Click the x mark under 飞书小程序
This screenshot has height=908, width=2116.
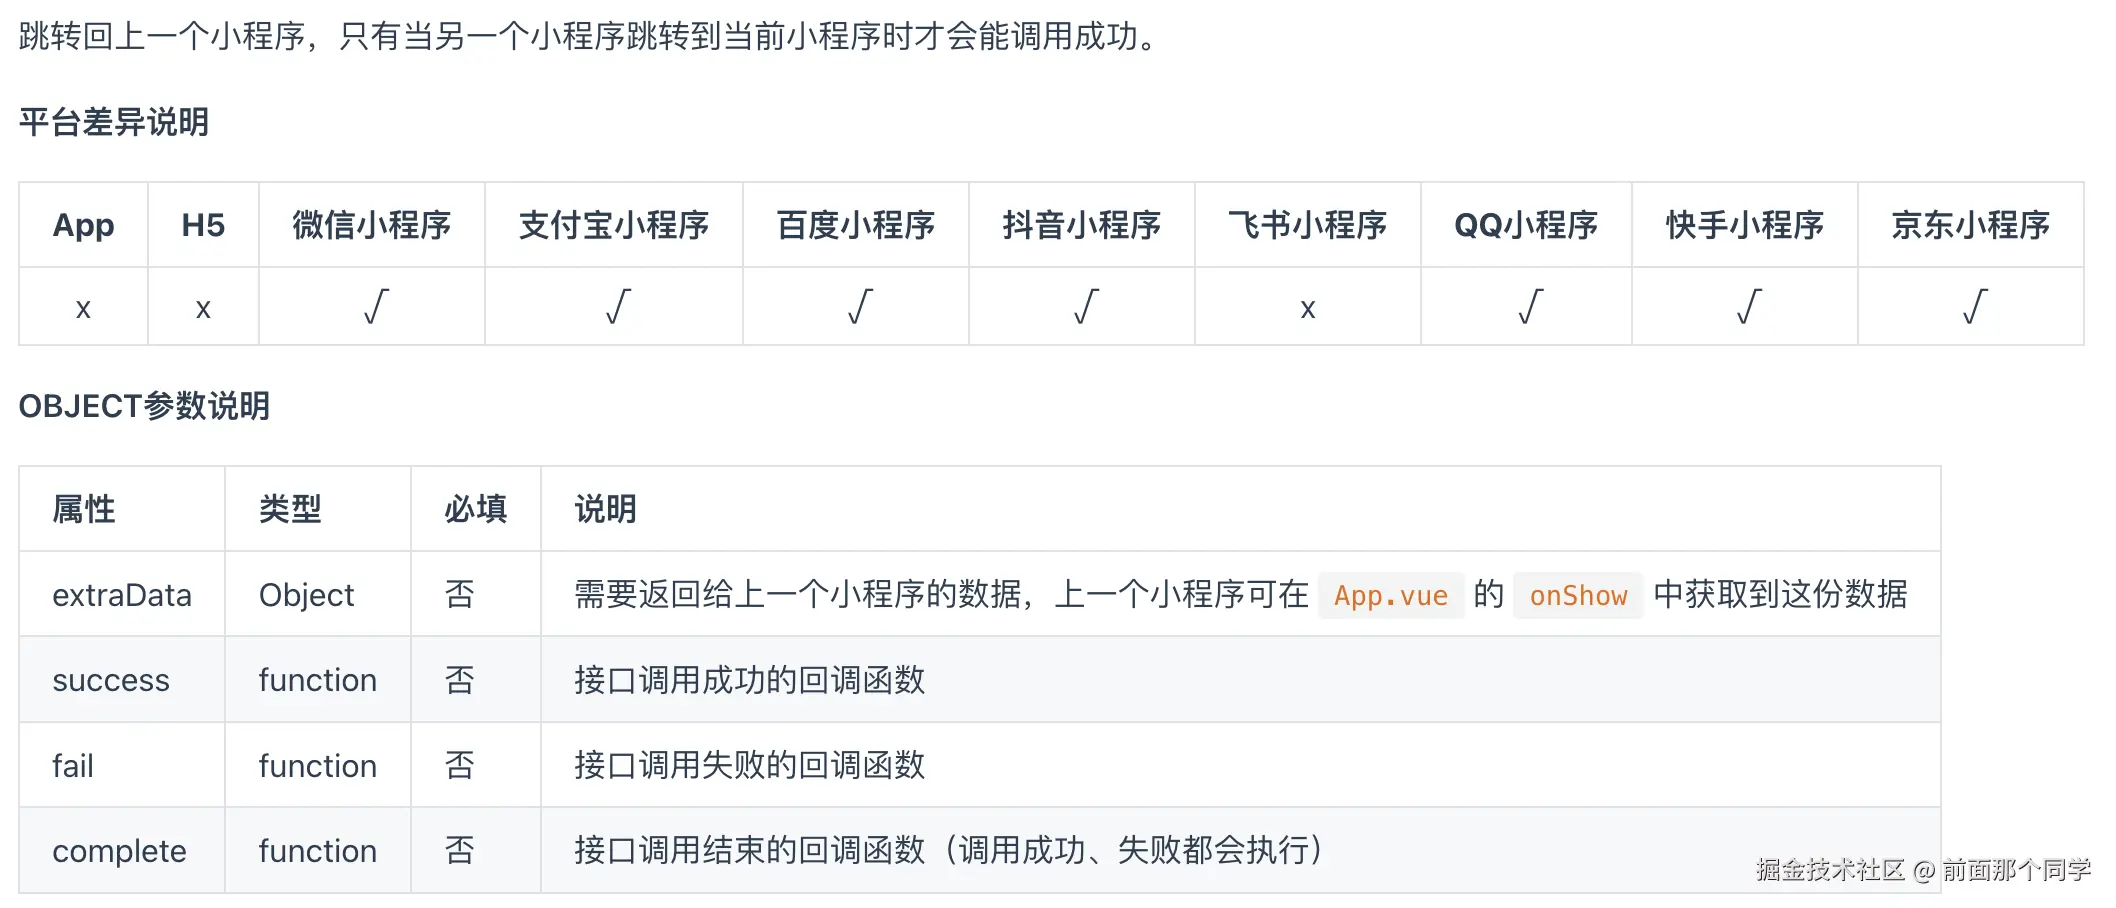pos(1307,309)
